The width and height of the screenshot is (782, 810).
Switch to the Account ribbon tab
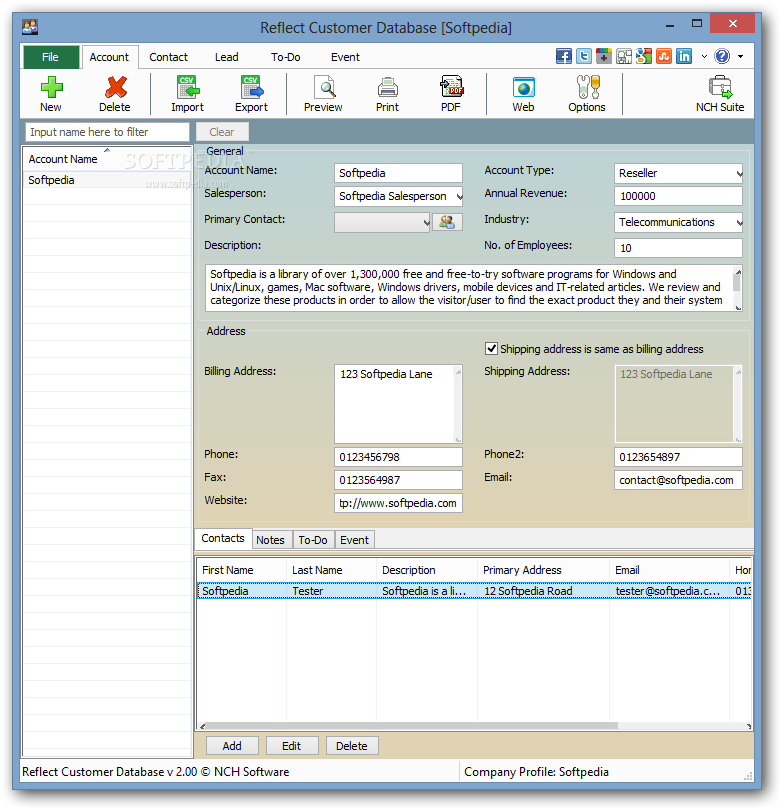[x=109, y=57]
